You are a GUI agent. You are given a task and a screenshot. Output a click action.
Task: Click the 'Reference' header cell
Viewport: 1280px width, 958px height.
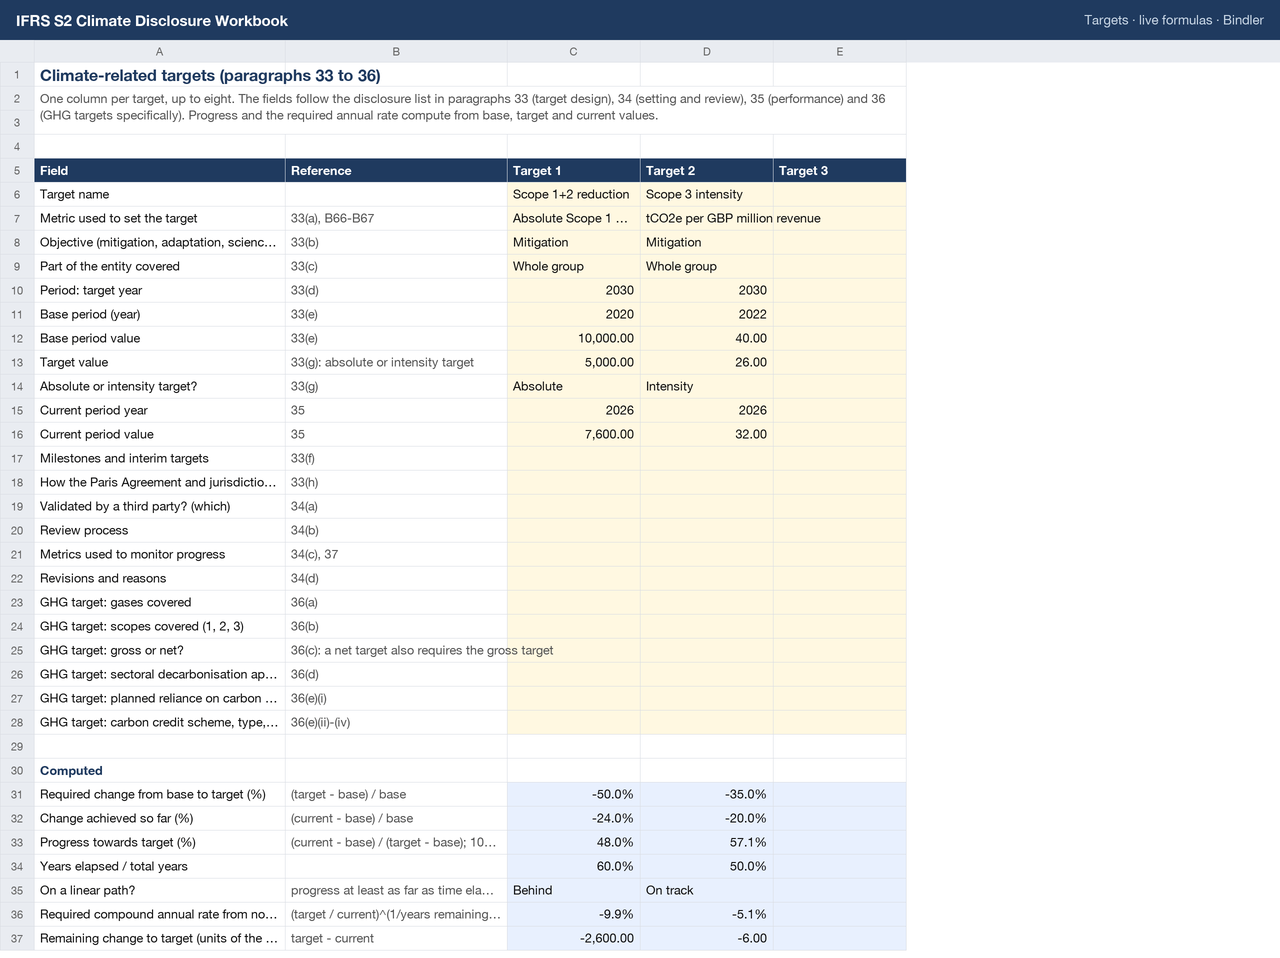(x=396, y=171)
